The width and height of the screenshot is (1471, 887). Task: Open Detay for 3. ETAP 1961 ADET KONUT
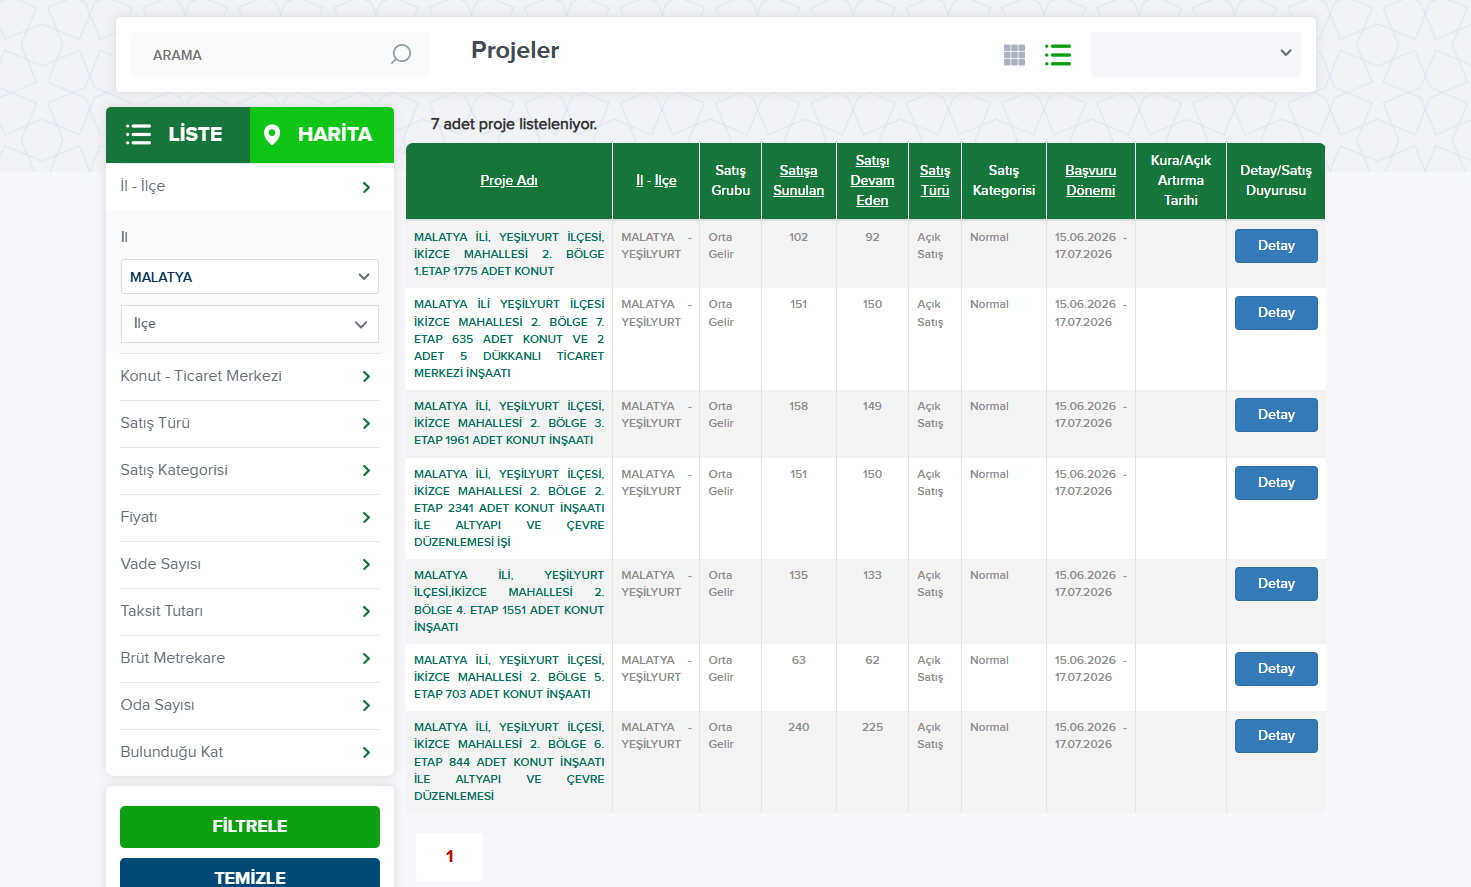click(x=1276, y=415)
